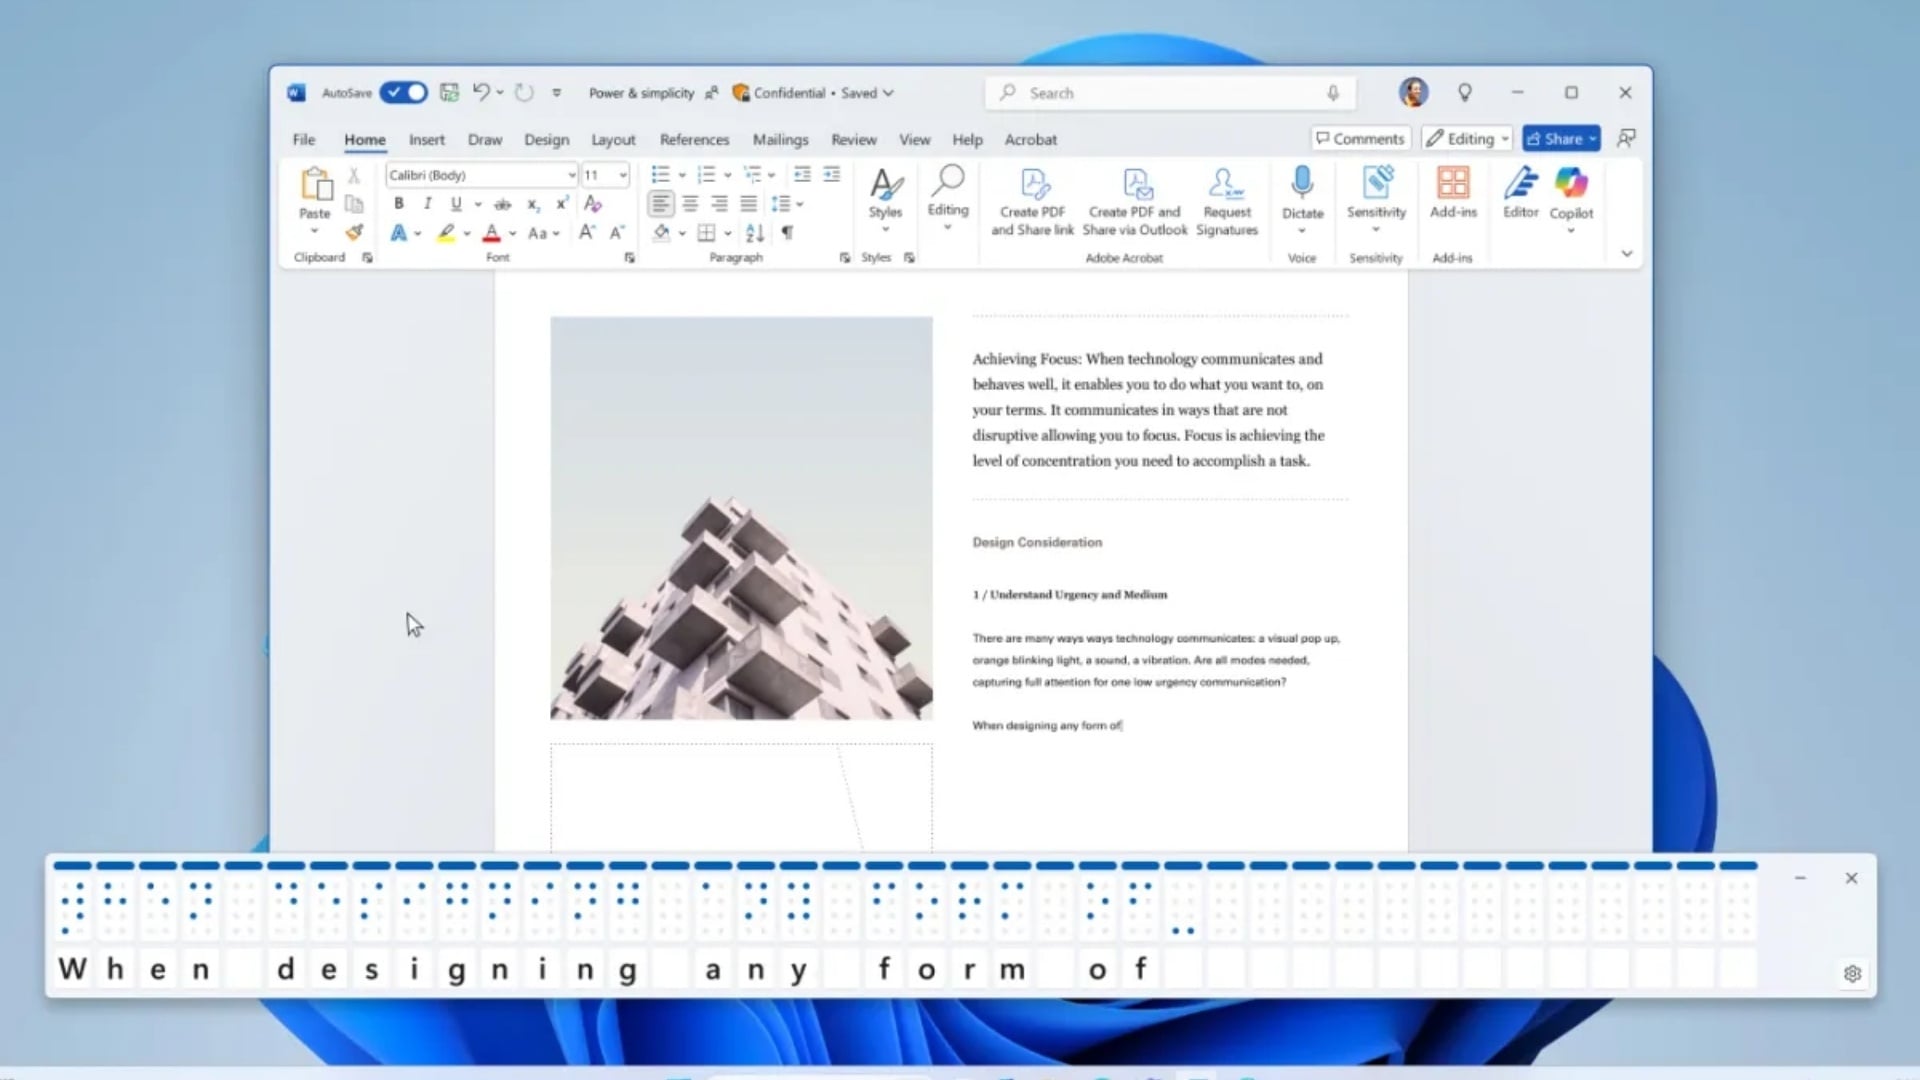The width and height of the screenshot is (1920, 1080).
Task: Increase paragraph indent
Action: pyautogui.click(x=831, y=175)
